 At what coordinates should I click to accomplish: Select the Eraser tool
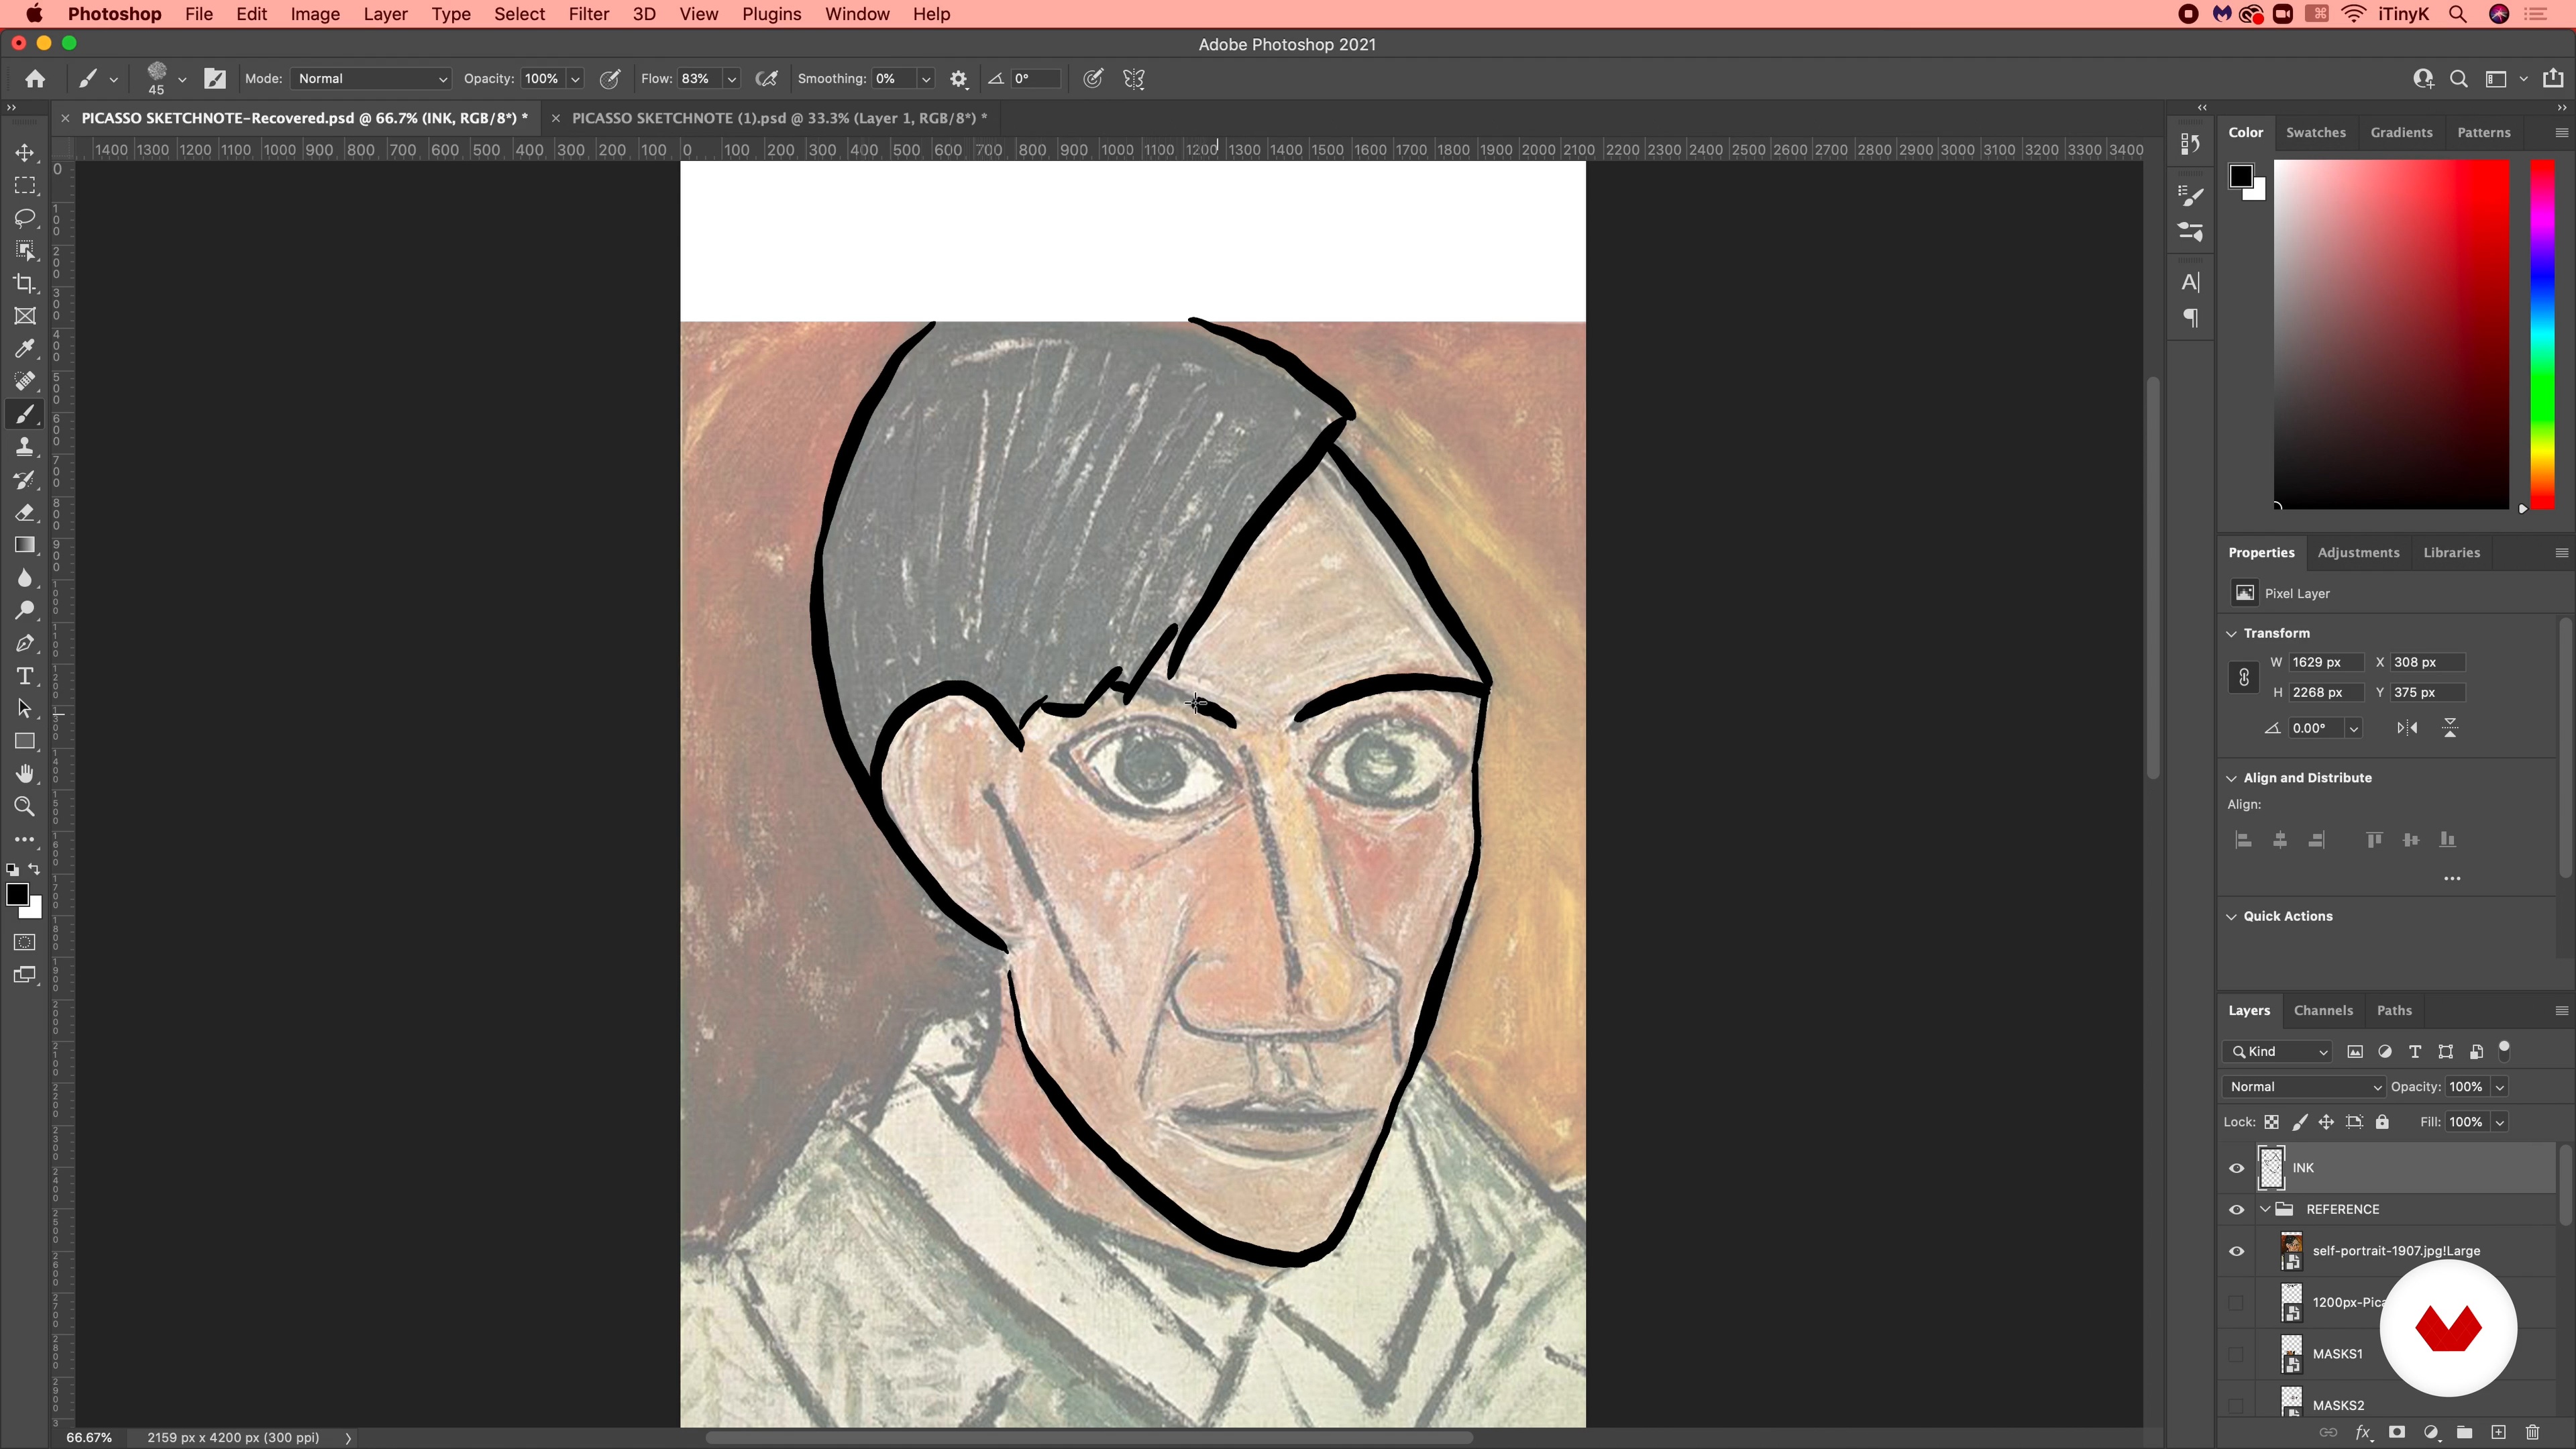tap(25, 513)
